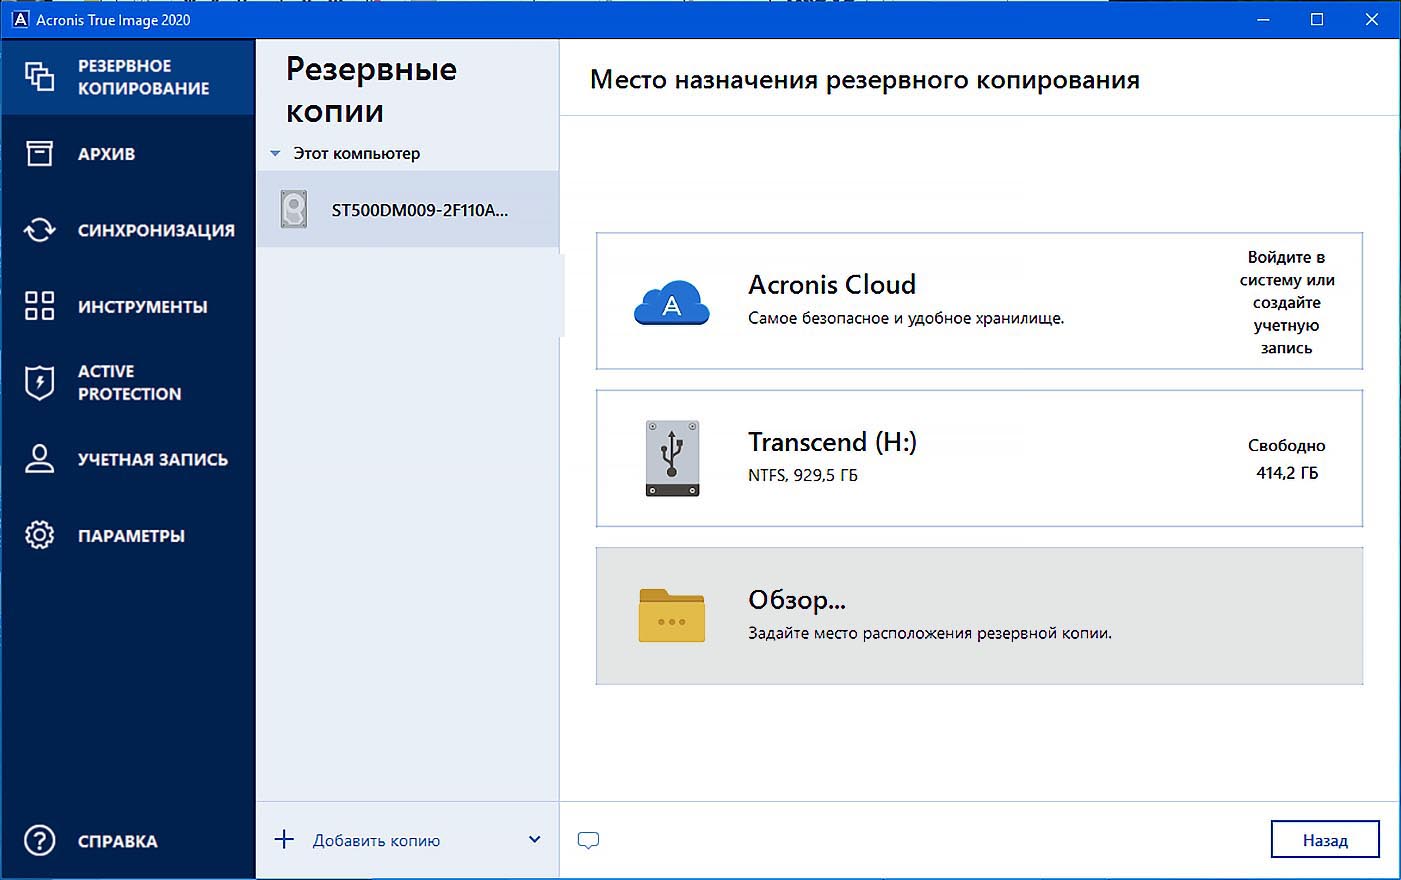
Task: Open the Параметры settings label
Action: click(x=131, y=536)
